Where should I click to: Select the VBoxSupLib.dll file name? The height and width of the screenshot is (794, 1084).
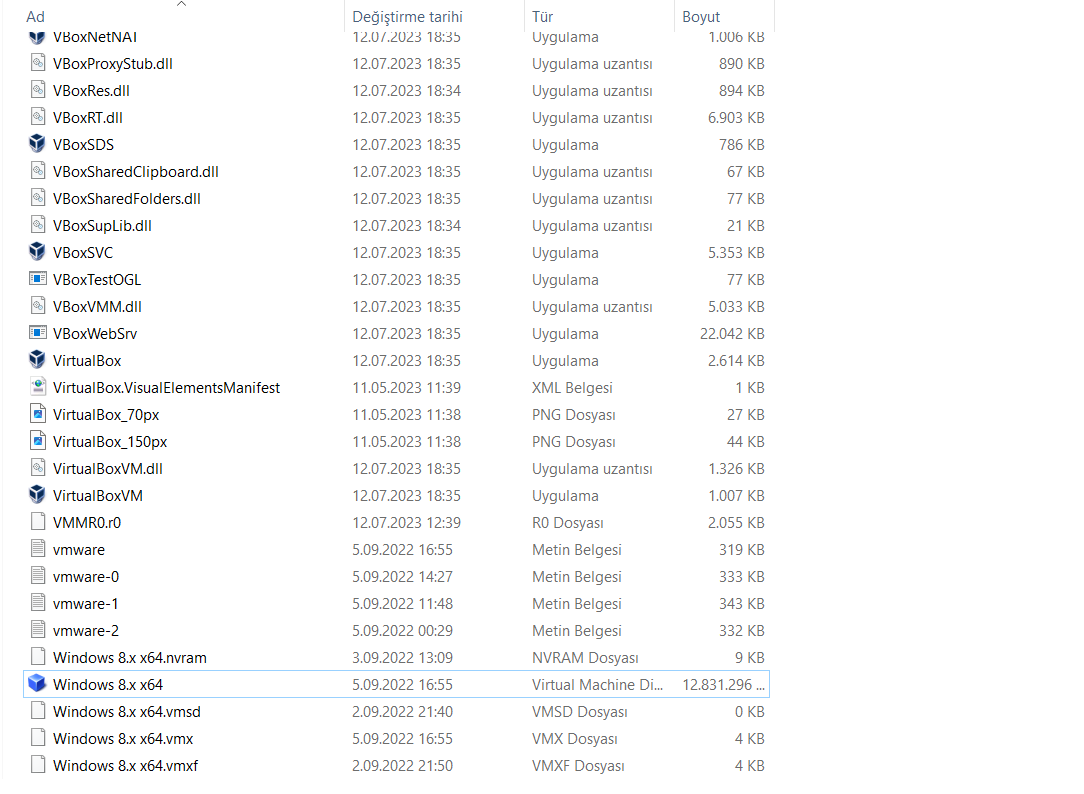102,225
